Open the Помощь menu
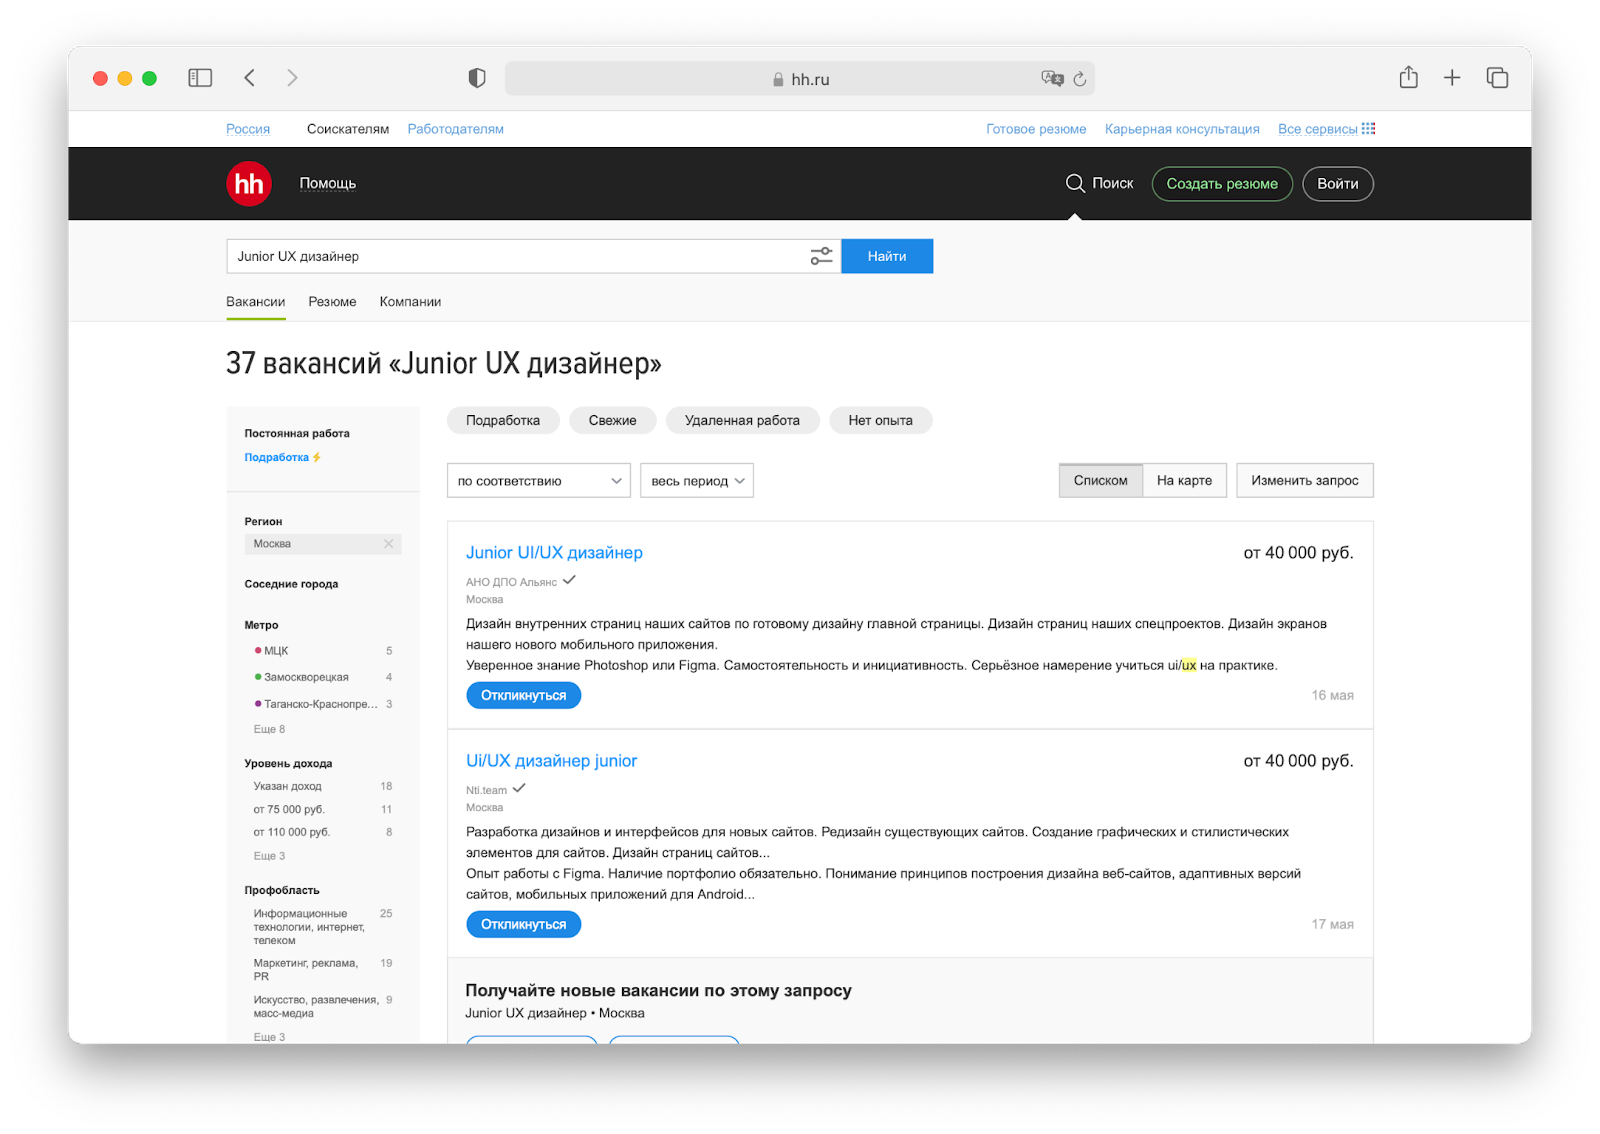Screen dimensions: 1600x1134 click(328, 183)
